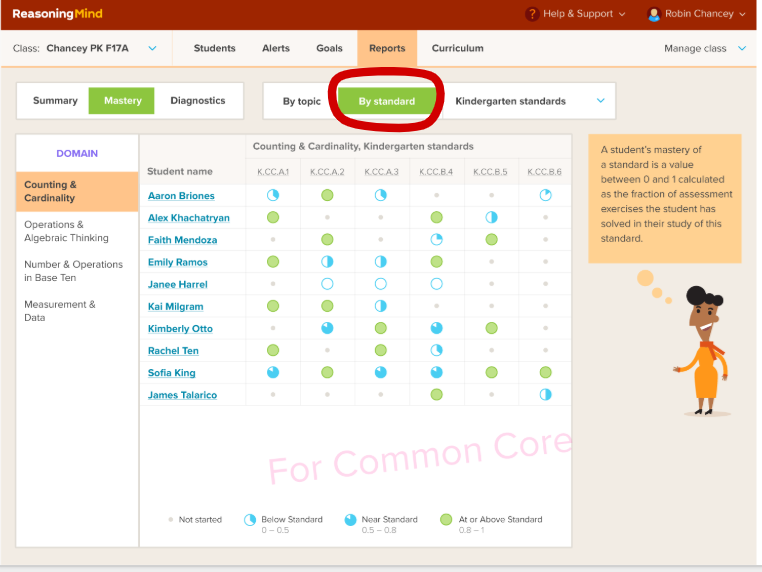Click the K.CC.A.3 column header
Image resolution: width=762 pixels, height=572 pixels.
[x=381, y=172]
